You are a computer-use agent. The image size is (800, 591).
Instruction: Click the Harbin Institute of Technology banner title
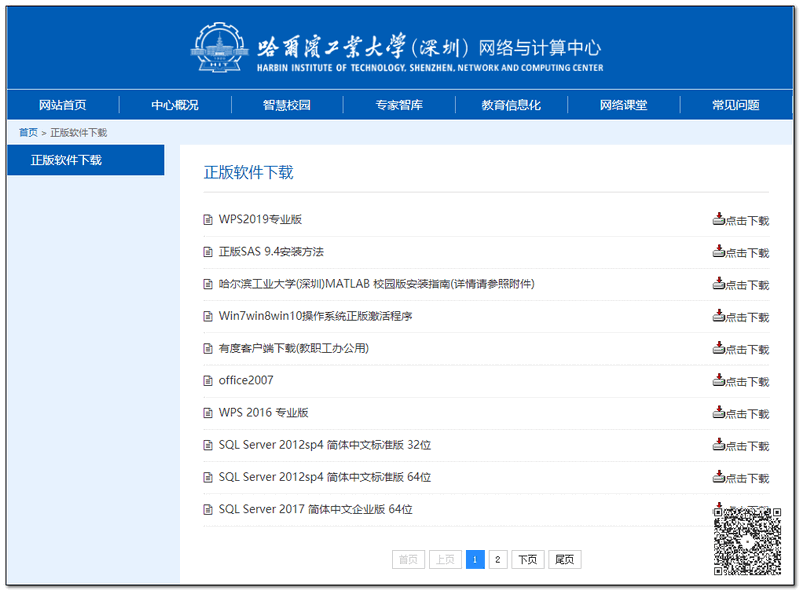[429, 53]
